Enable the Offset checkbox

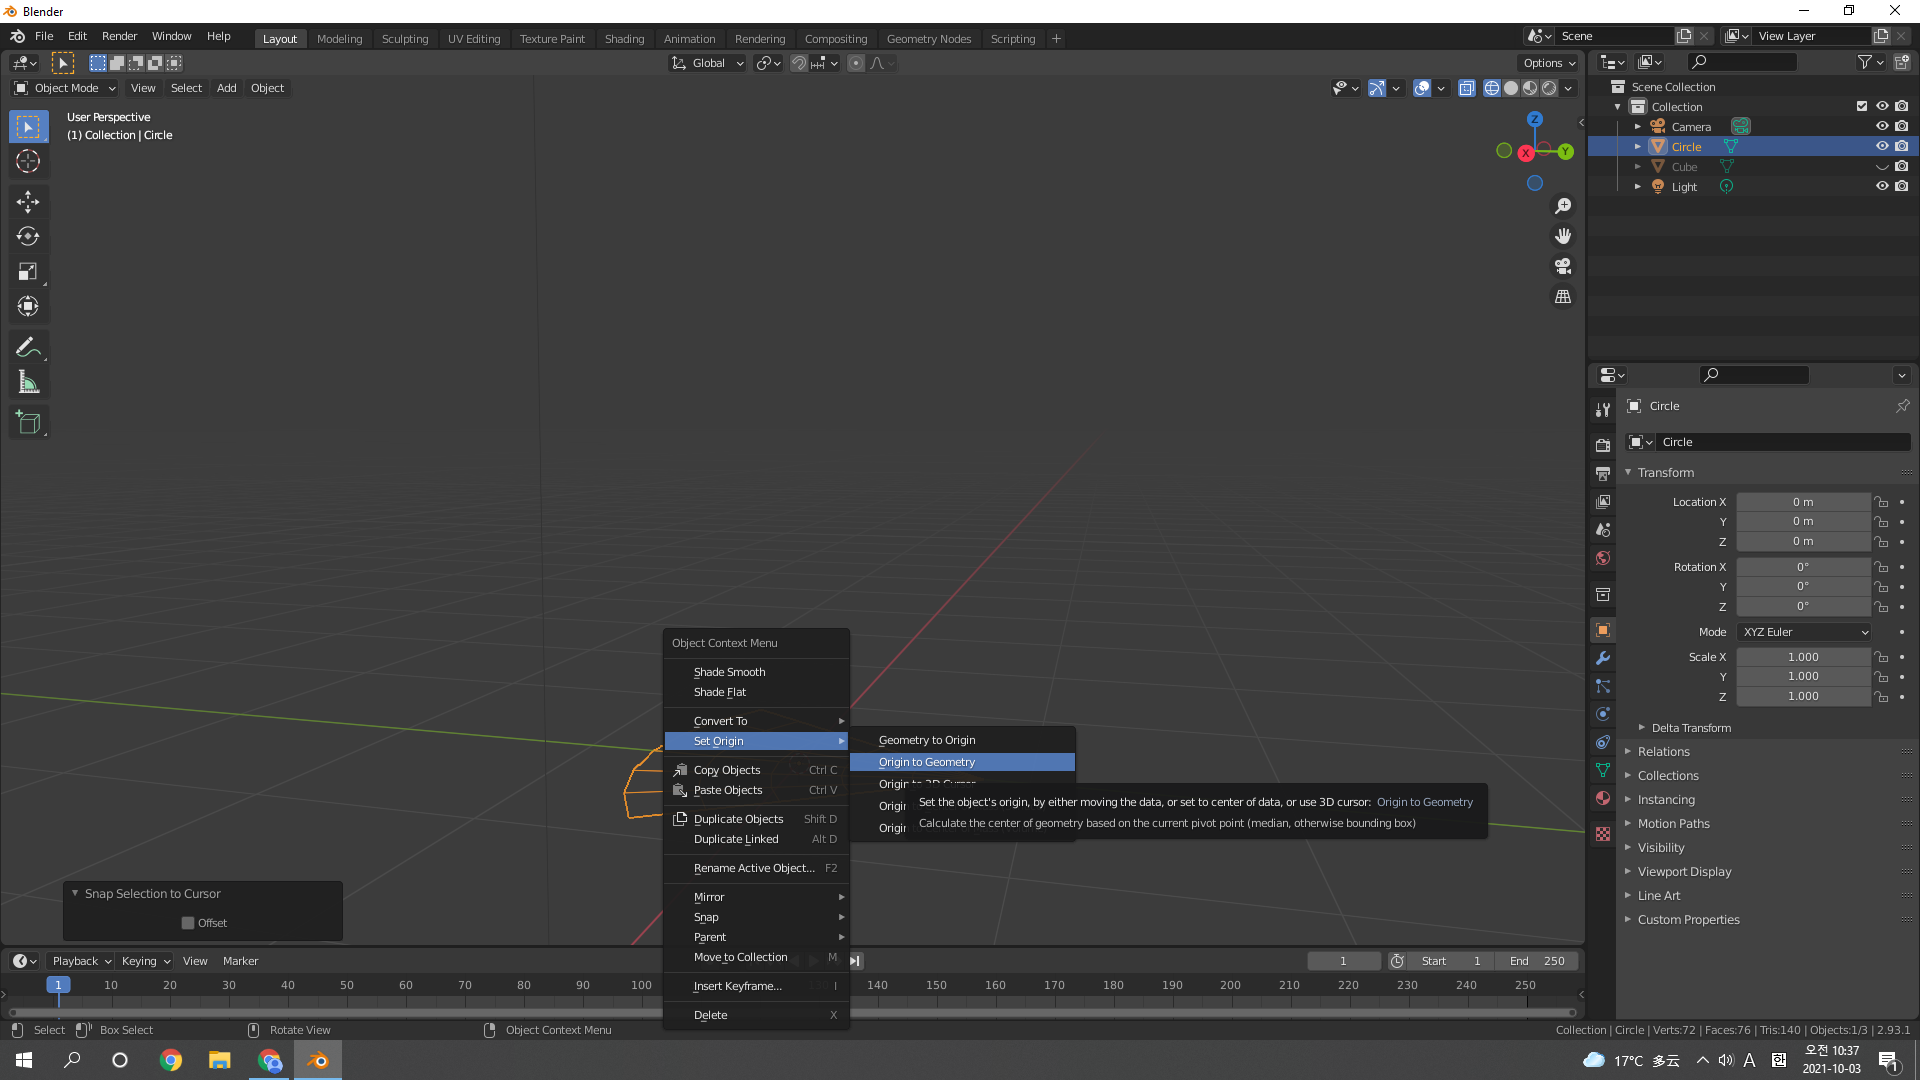click(188, 923)
